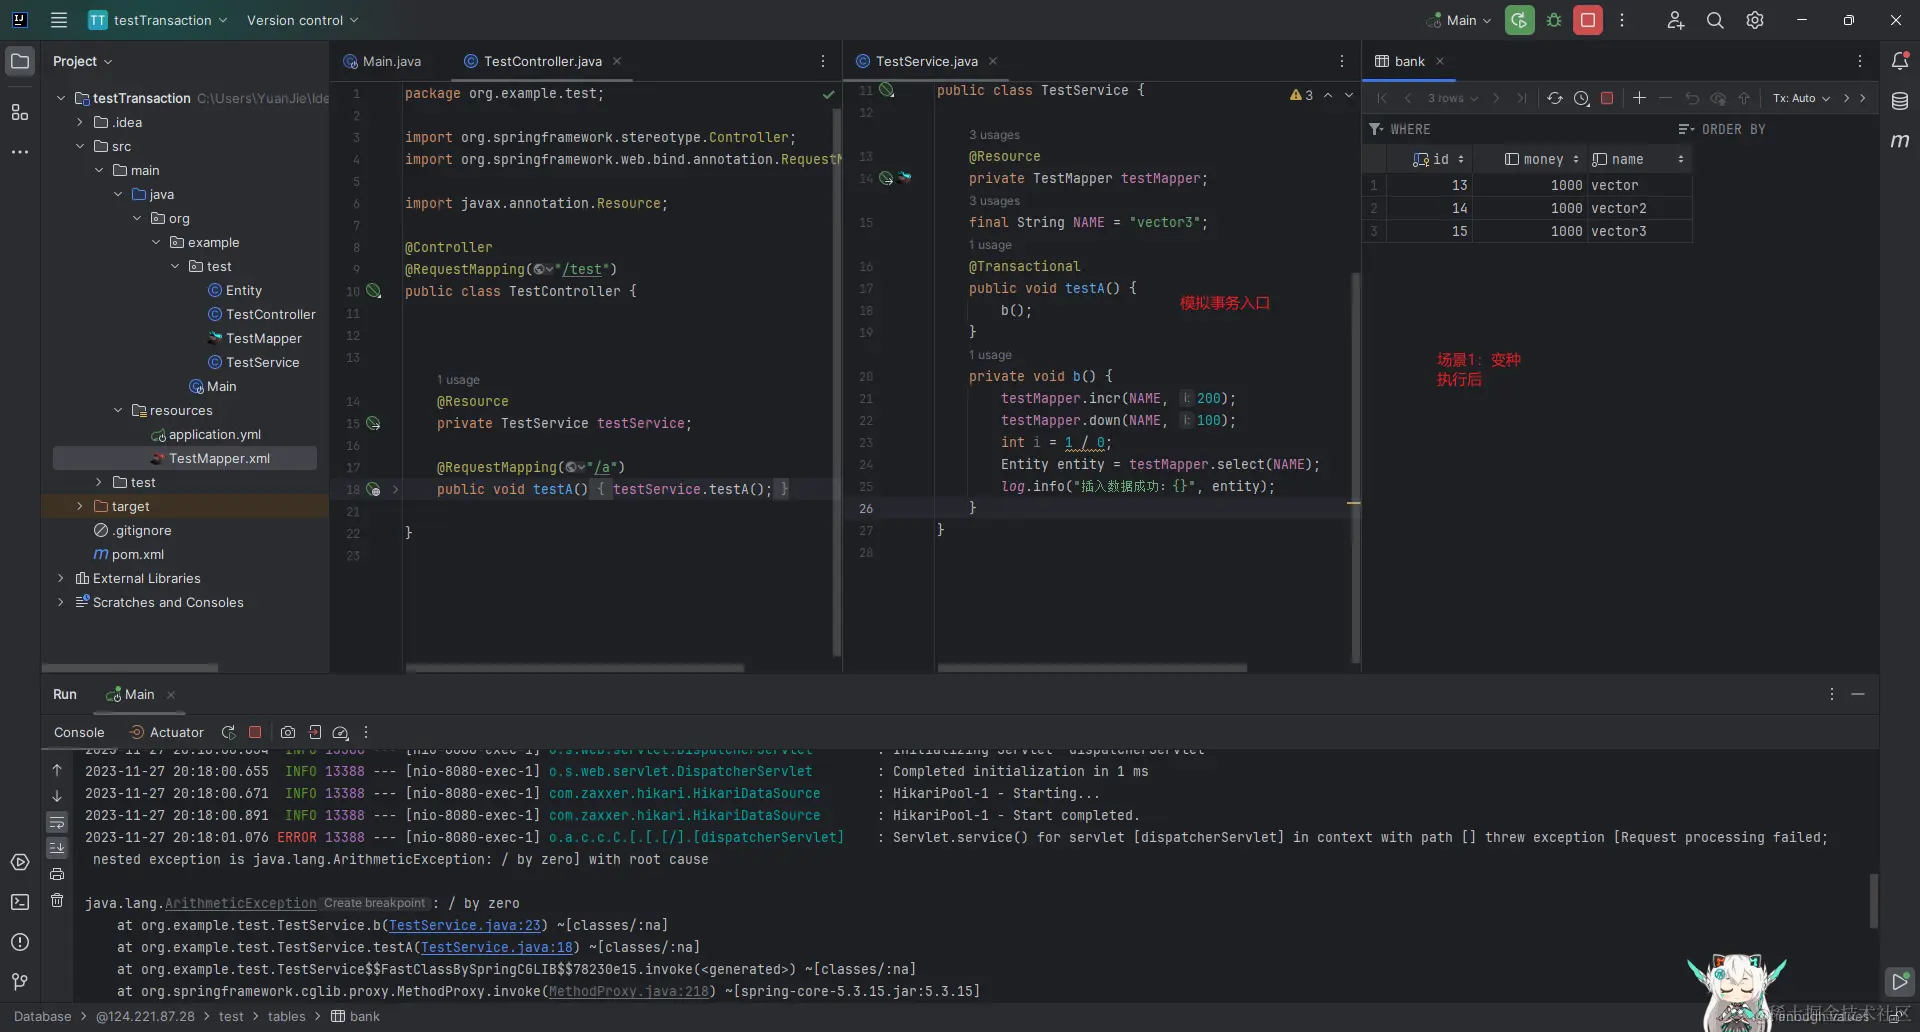Collapse the resources folder
The height and width of the screenshot is (1032, 1920).
[118, 410]
